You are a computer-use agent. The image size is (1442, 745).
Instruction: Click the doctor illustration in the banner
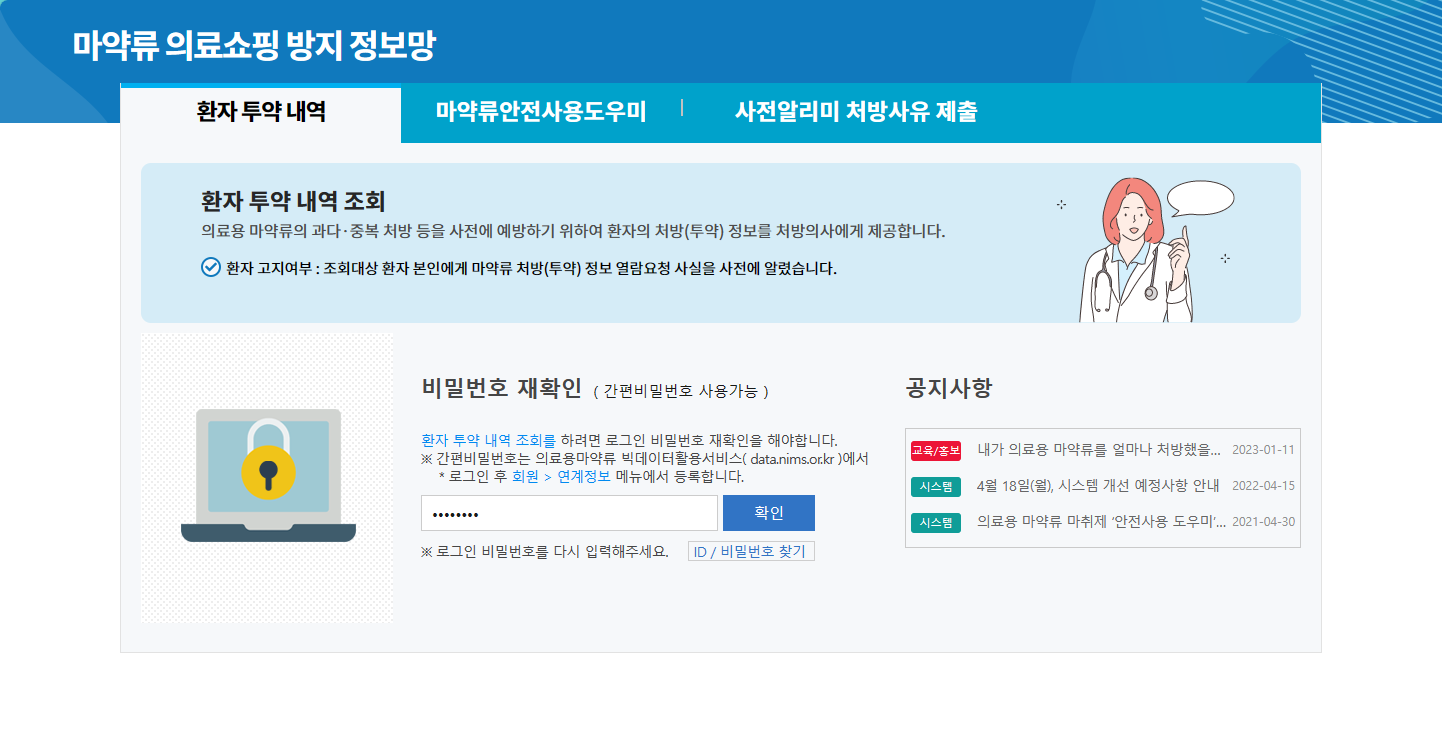pos(1135,255)
